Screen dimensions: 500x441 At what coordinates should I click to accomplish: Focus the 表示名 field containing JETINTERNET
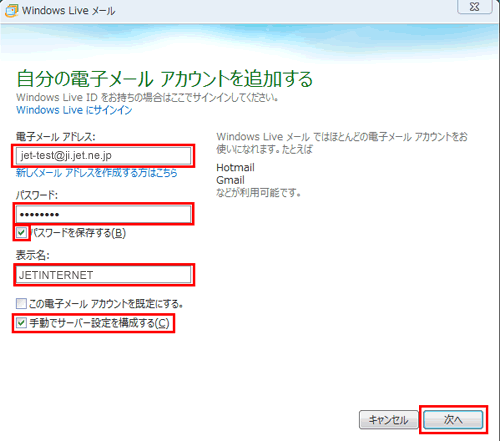(x=103, y=275)
